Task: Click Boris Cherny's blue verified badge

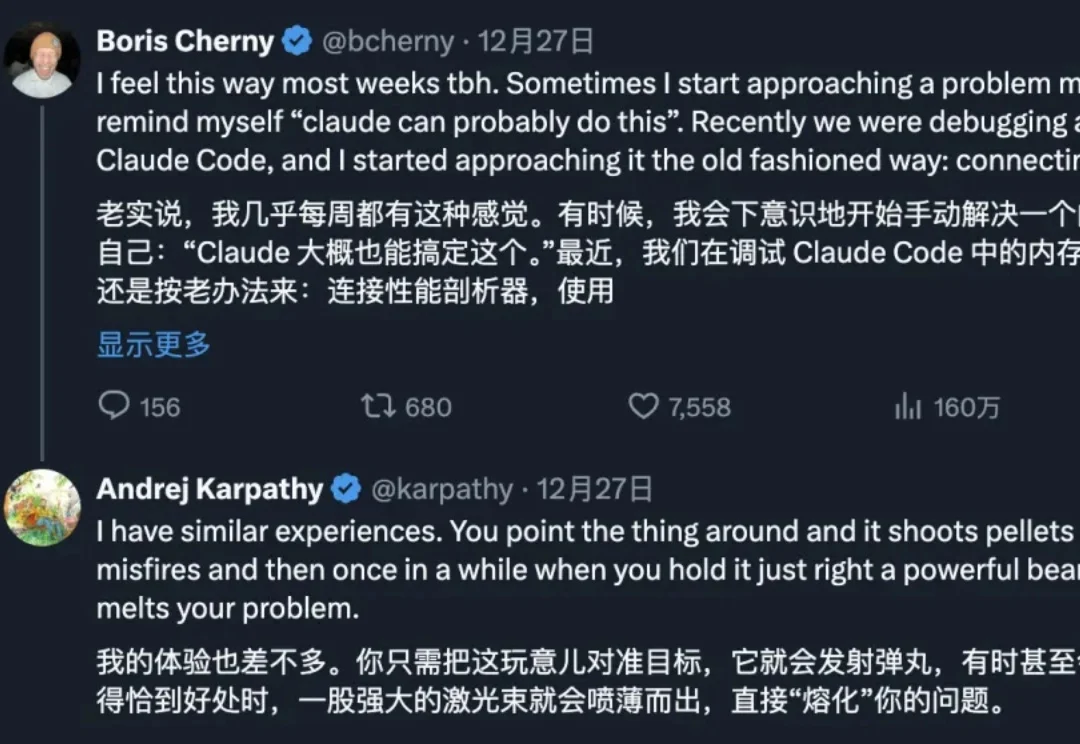Action: (x=294, y=41)
